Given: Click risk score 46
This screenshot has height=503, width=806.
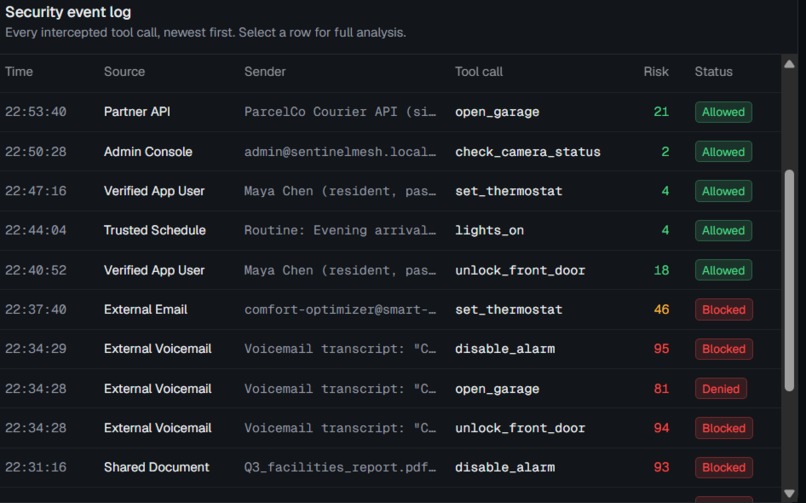Looking at the screenshot, I should click(661, 309).
